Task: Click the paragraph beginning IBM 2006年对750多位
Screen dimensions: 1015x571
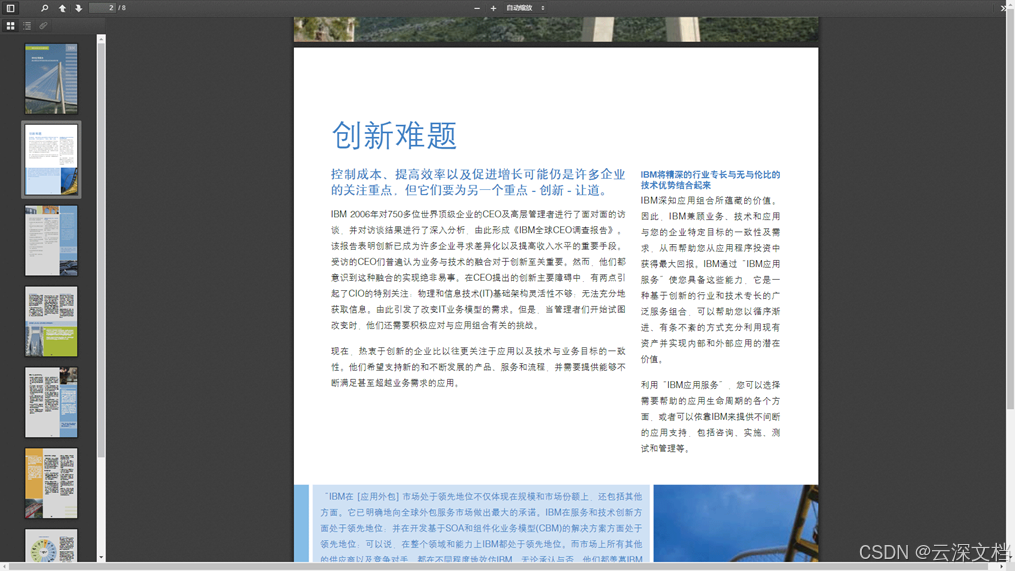Action: (x=478, y=269)
